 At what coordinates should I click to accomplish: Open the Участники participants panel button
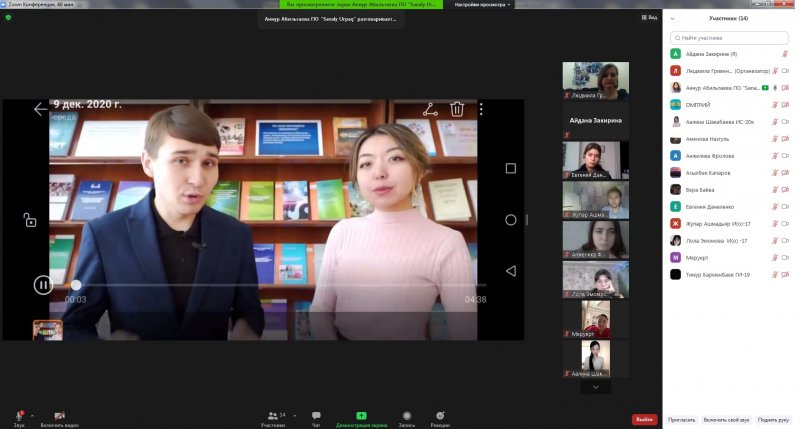275,418
